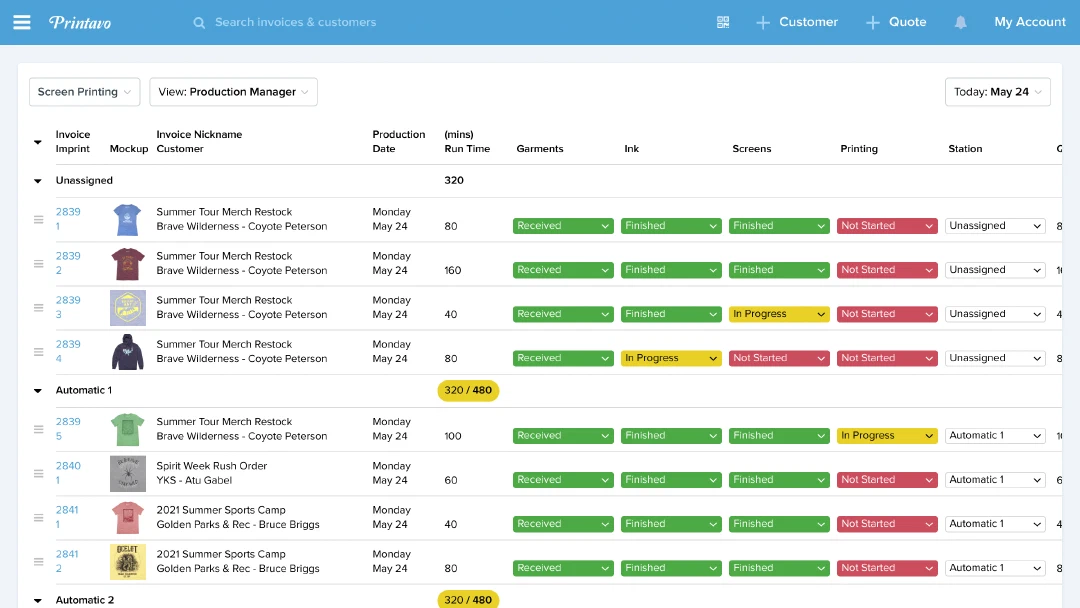Viewport: 1080px width, 608px height.
Task: Change Station for invoice 2839 imprint 2
Action: 995,270
